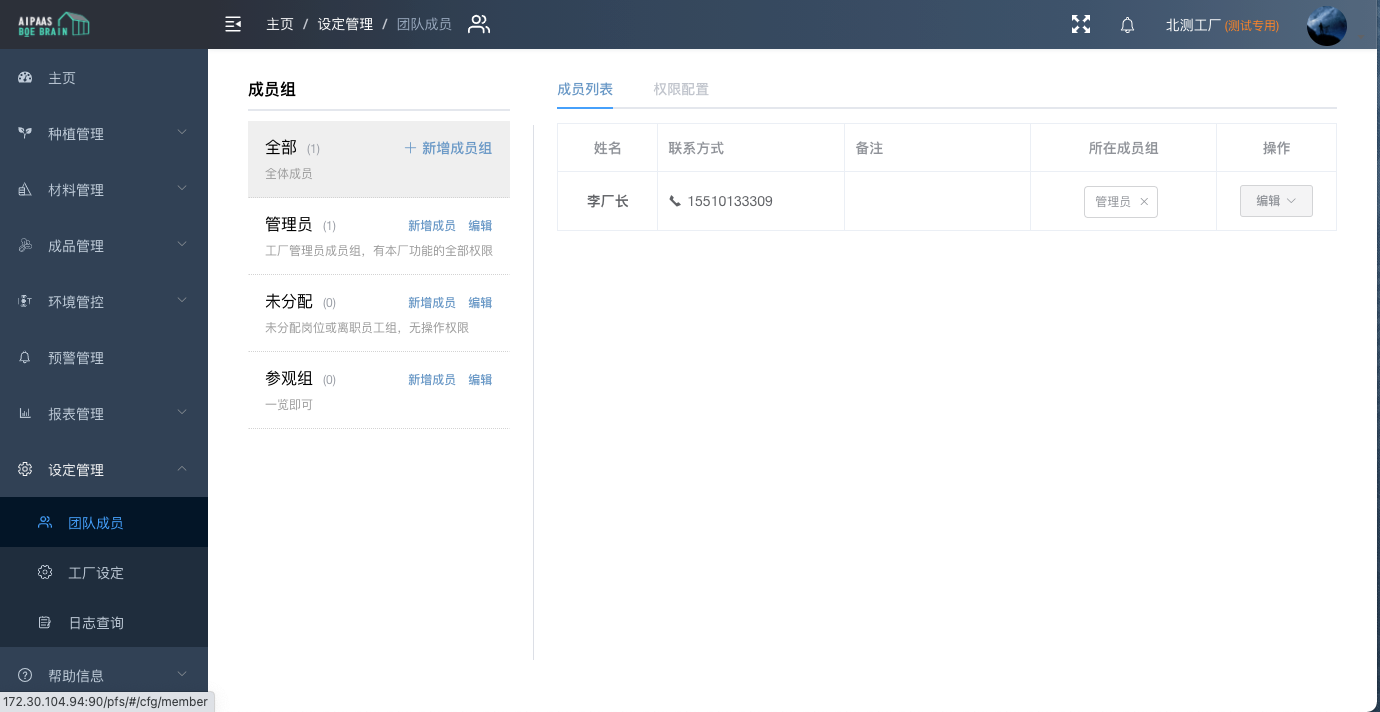Click the question mark icon for 帮助信息

pyautogui.click(x=26, y=676)
